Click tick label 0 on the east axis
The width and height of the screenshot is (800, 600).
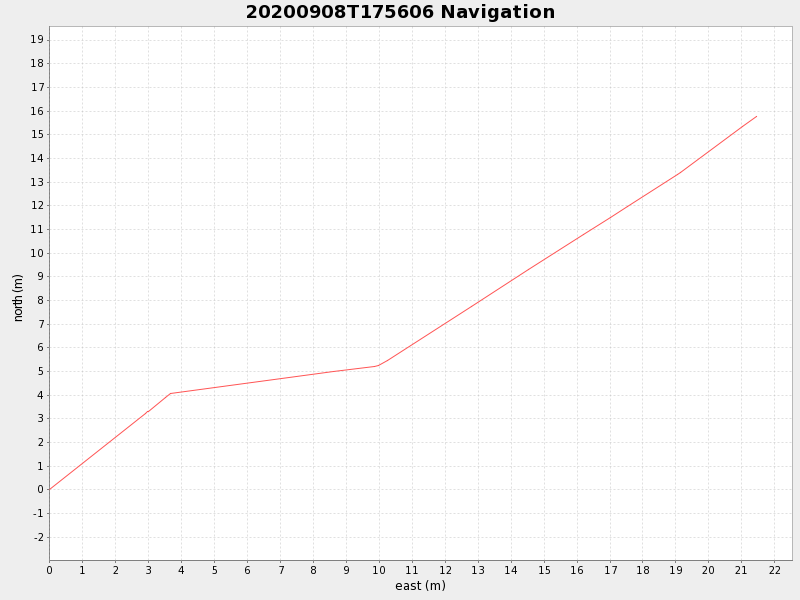pyautogui.click(x=49, y=571)
